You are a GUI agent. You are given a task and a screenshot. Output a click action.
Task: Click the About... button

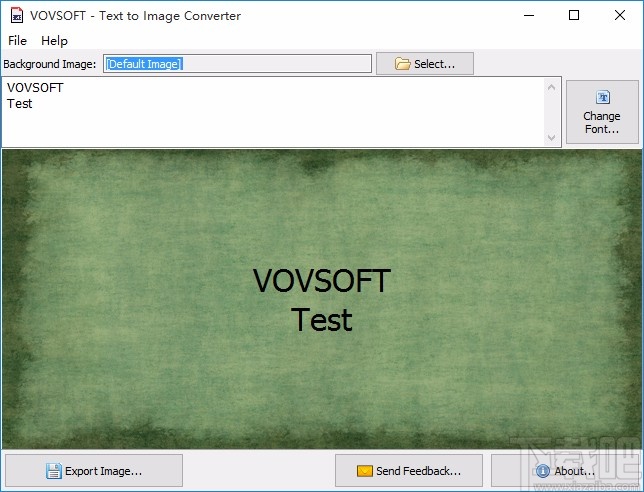[x=565, y=470]
